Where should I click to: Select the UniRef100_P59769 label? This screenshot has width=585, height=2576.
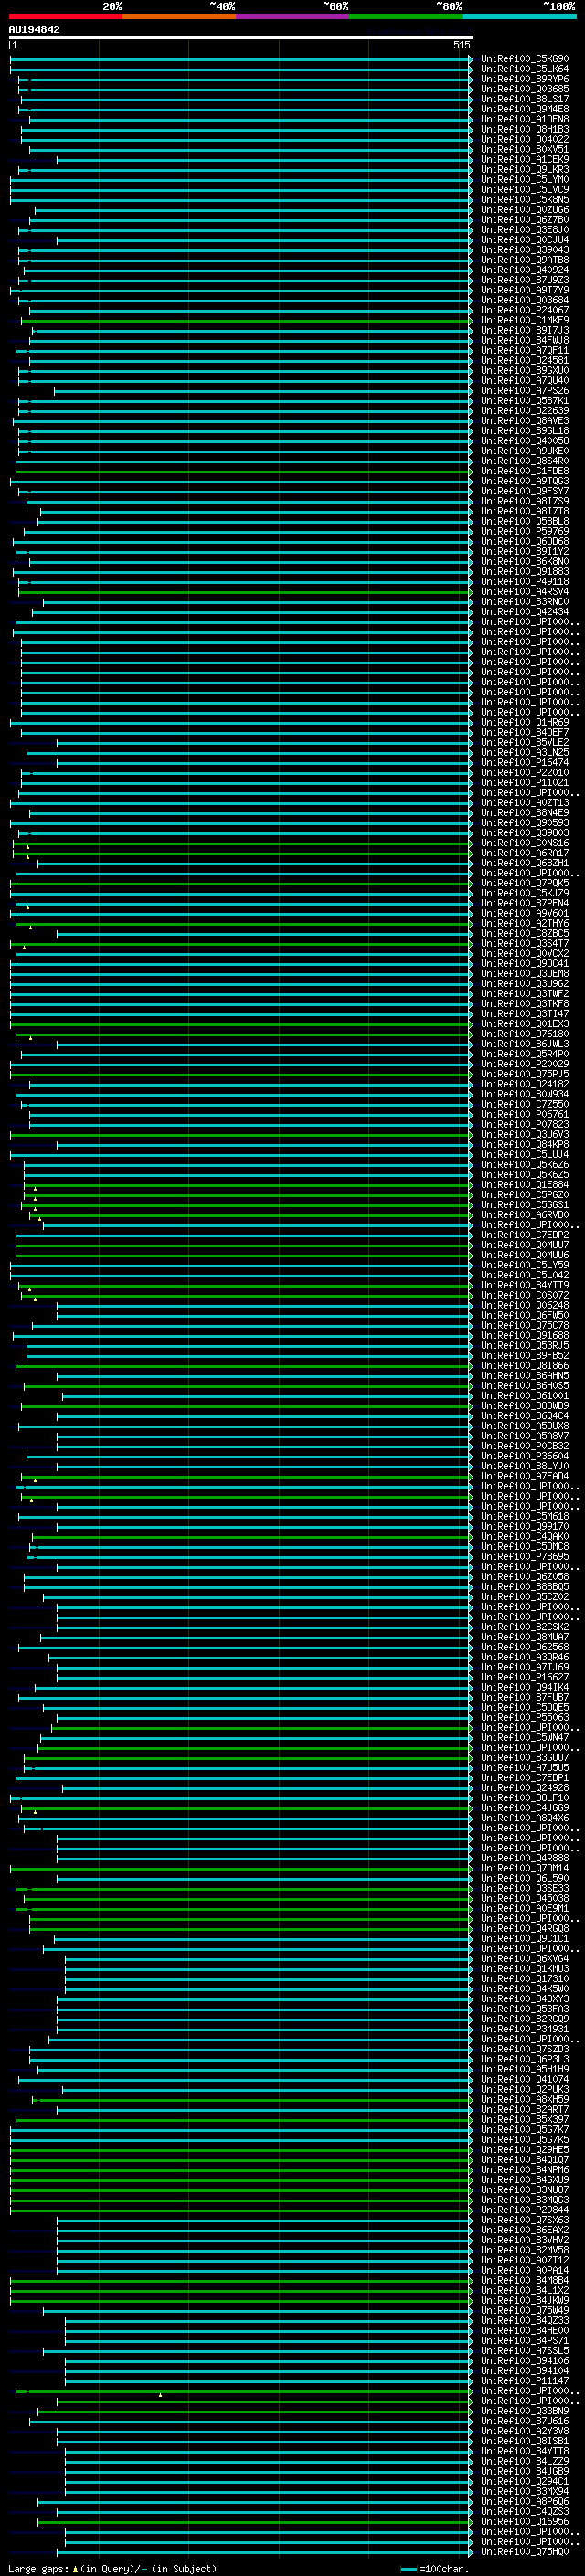(525, 532)
